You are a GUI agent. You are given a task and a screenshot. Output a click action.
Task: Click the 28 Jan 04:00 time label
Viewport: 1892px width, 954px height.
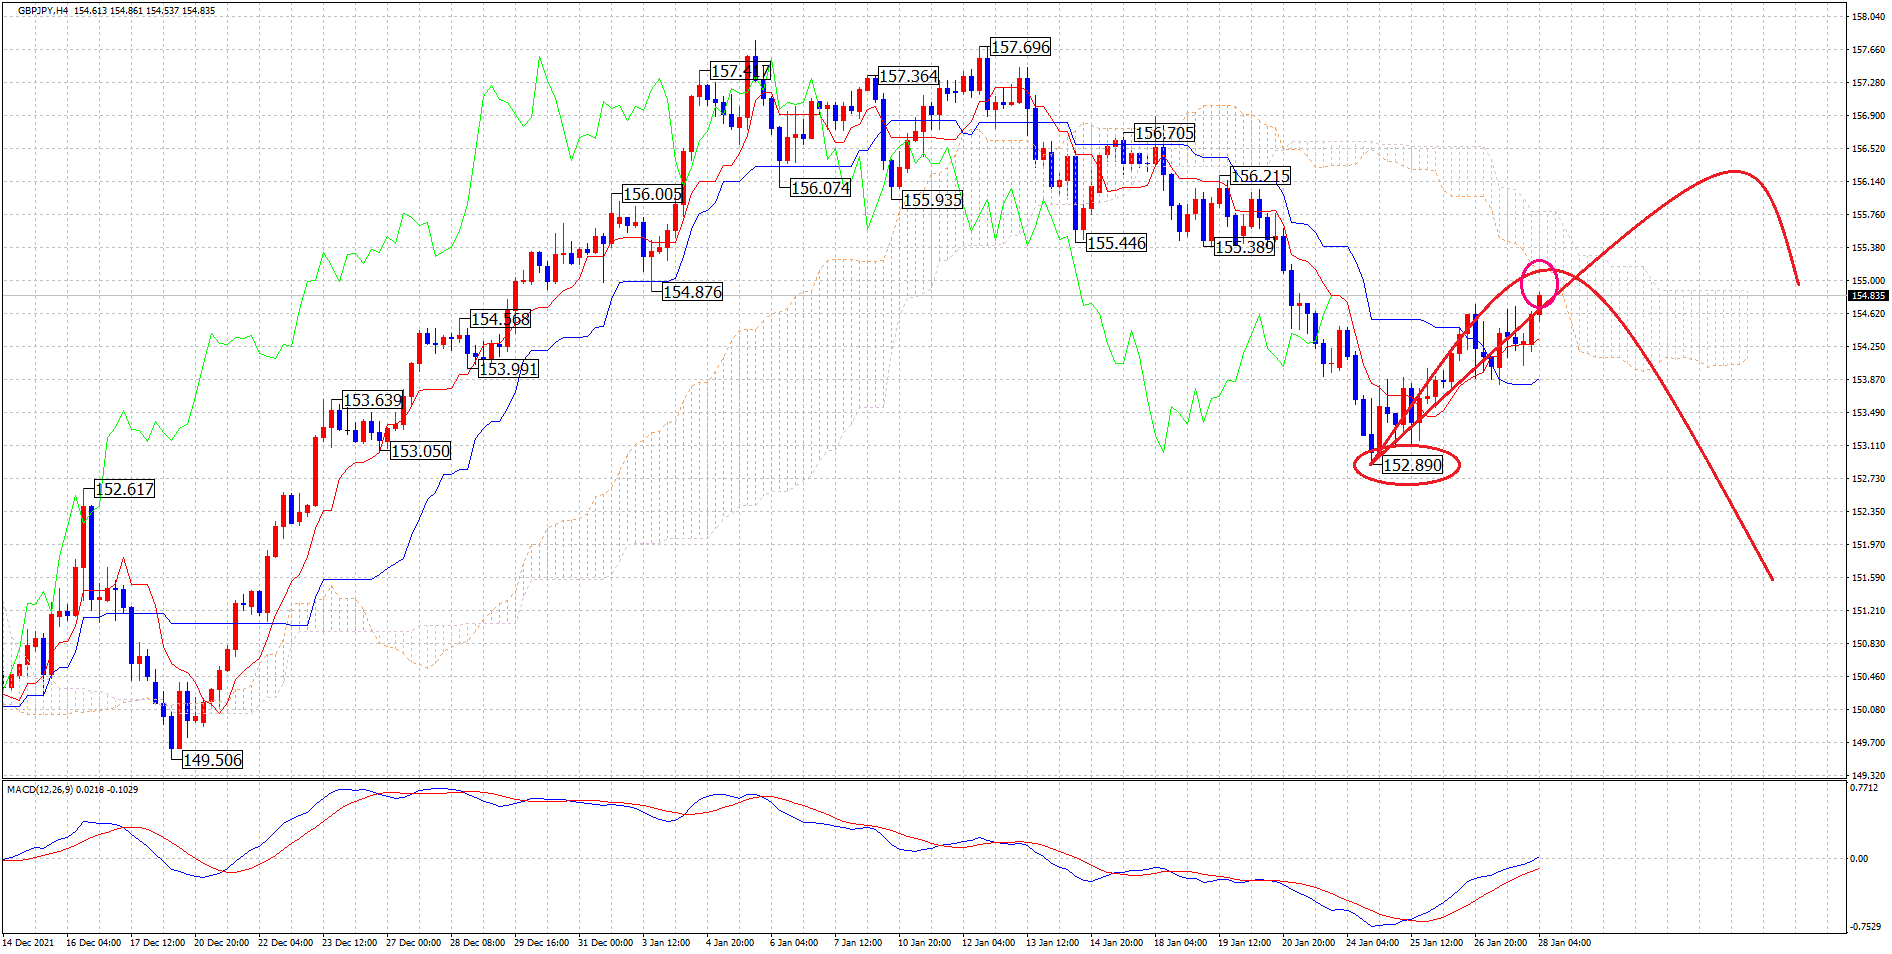1564,943
